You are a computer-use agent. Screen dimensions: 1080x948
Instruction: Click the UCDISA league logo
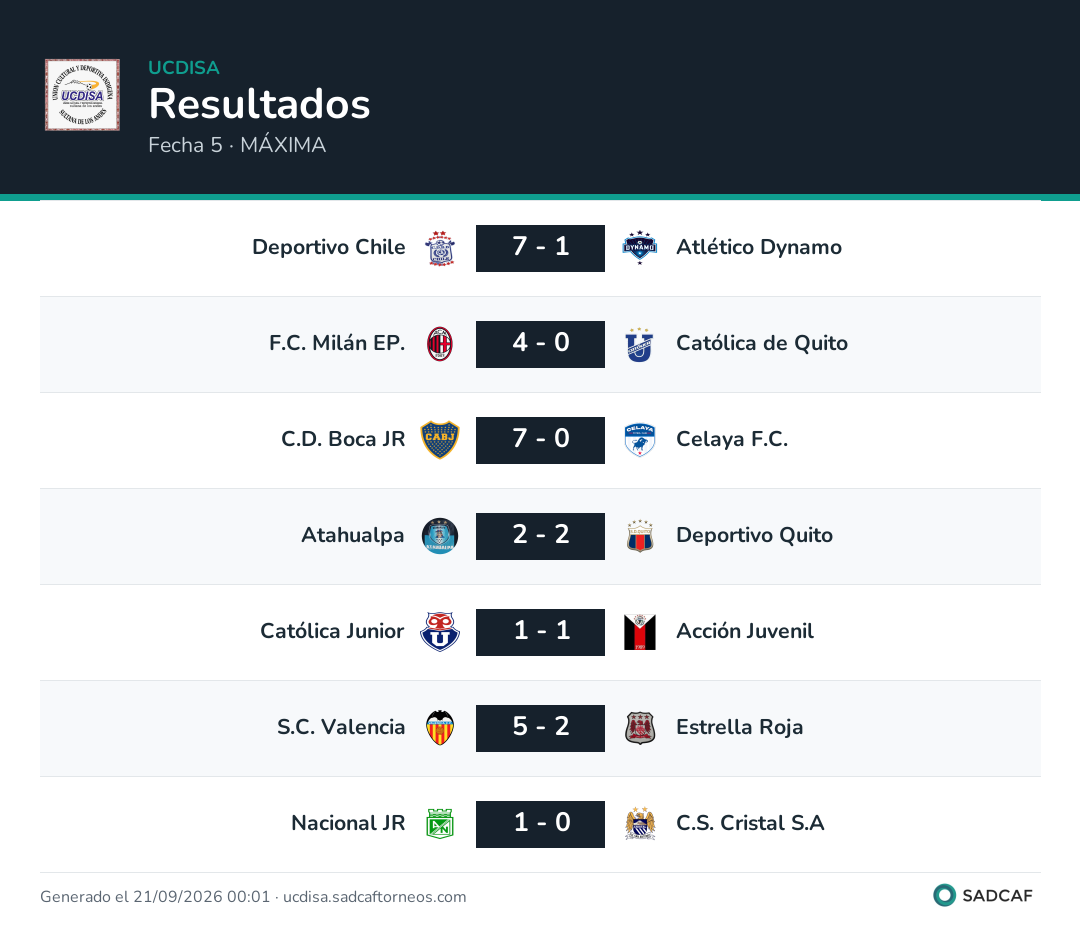[83, 95]
